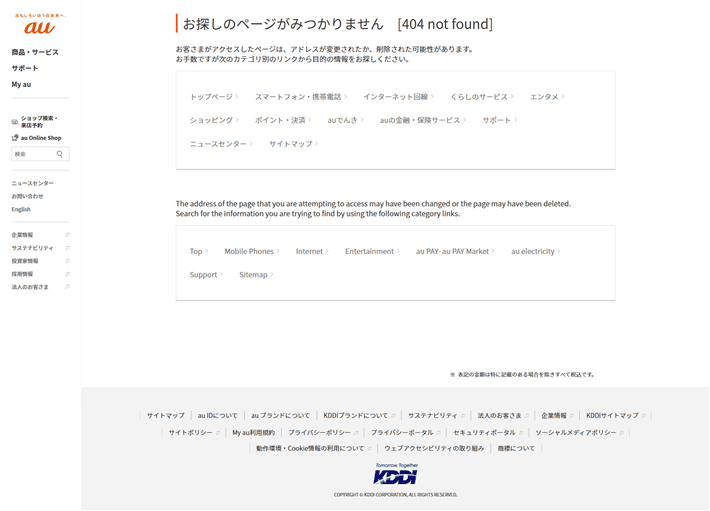Click external link icon beside 採用情報
Image resolution: width=710 pixels, height=511 pixels.
tap(67, 274)
